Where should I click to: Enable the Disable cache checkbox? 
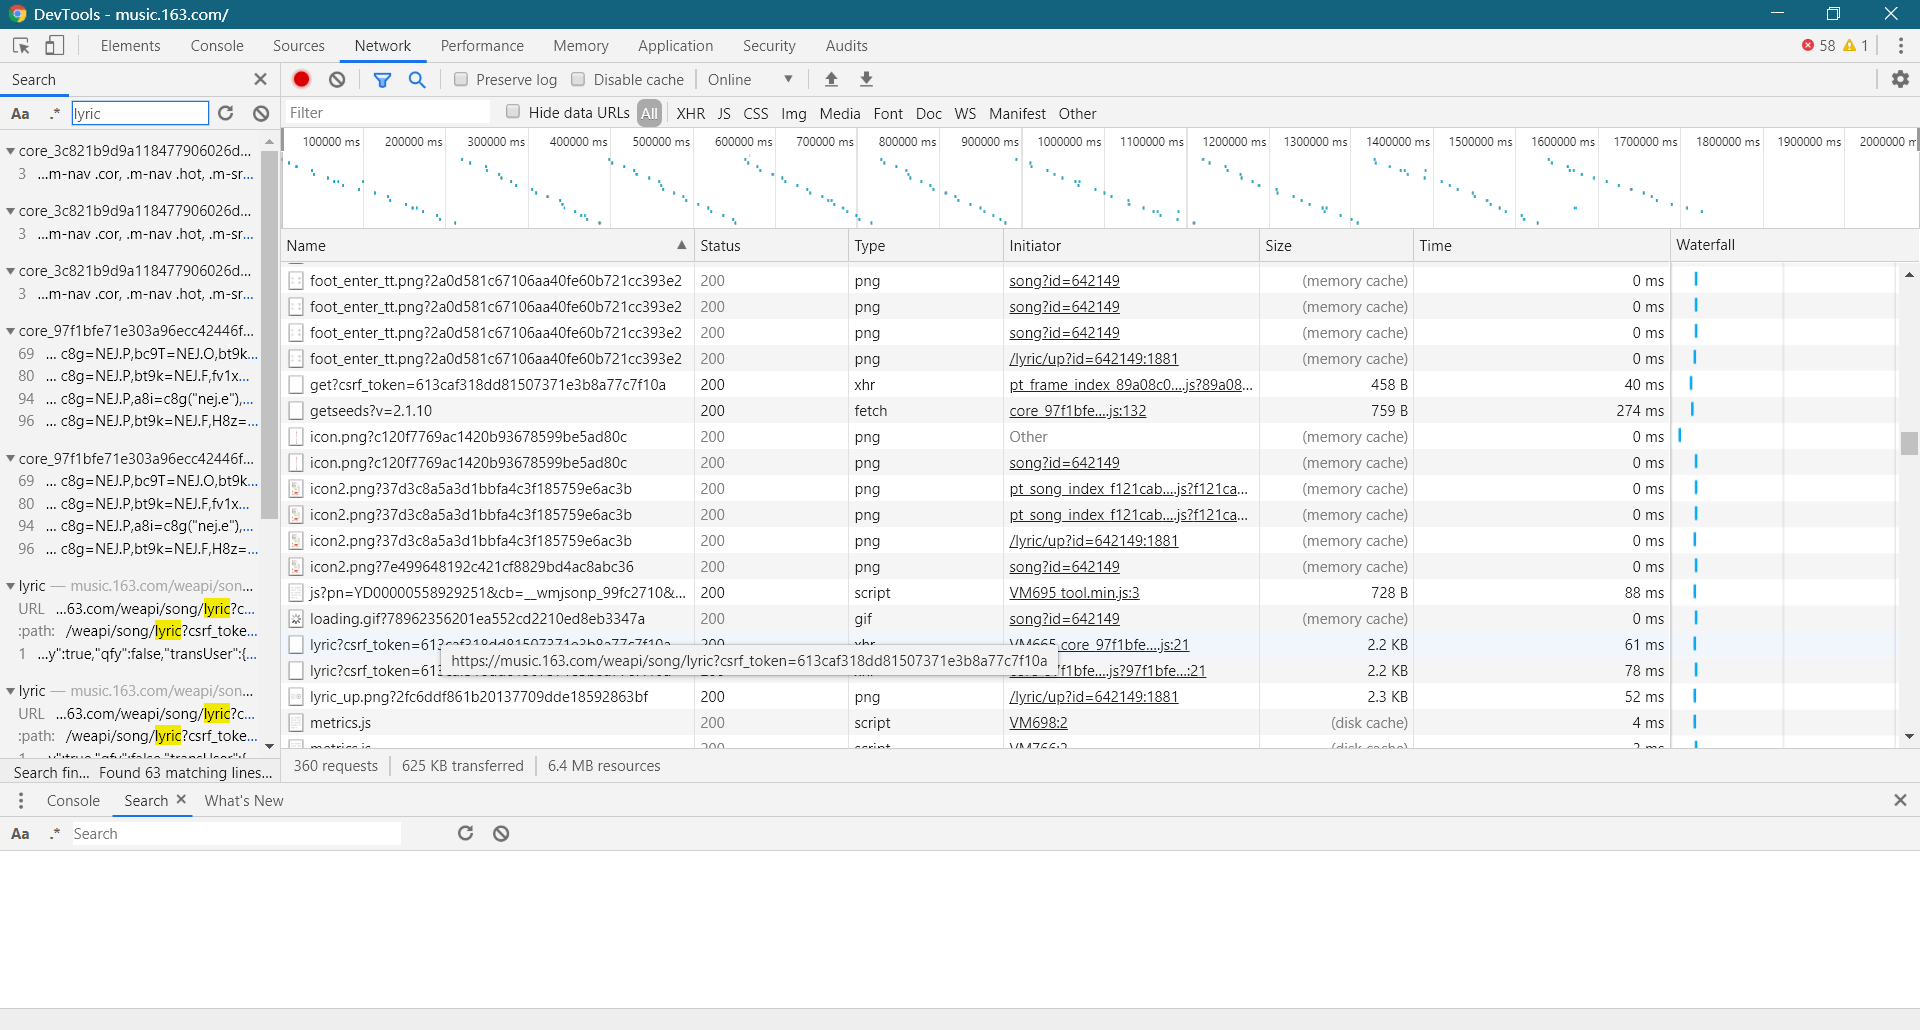[x=578, y=79]
